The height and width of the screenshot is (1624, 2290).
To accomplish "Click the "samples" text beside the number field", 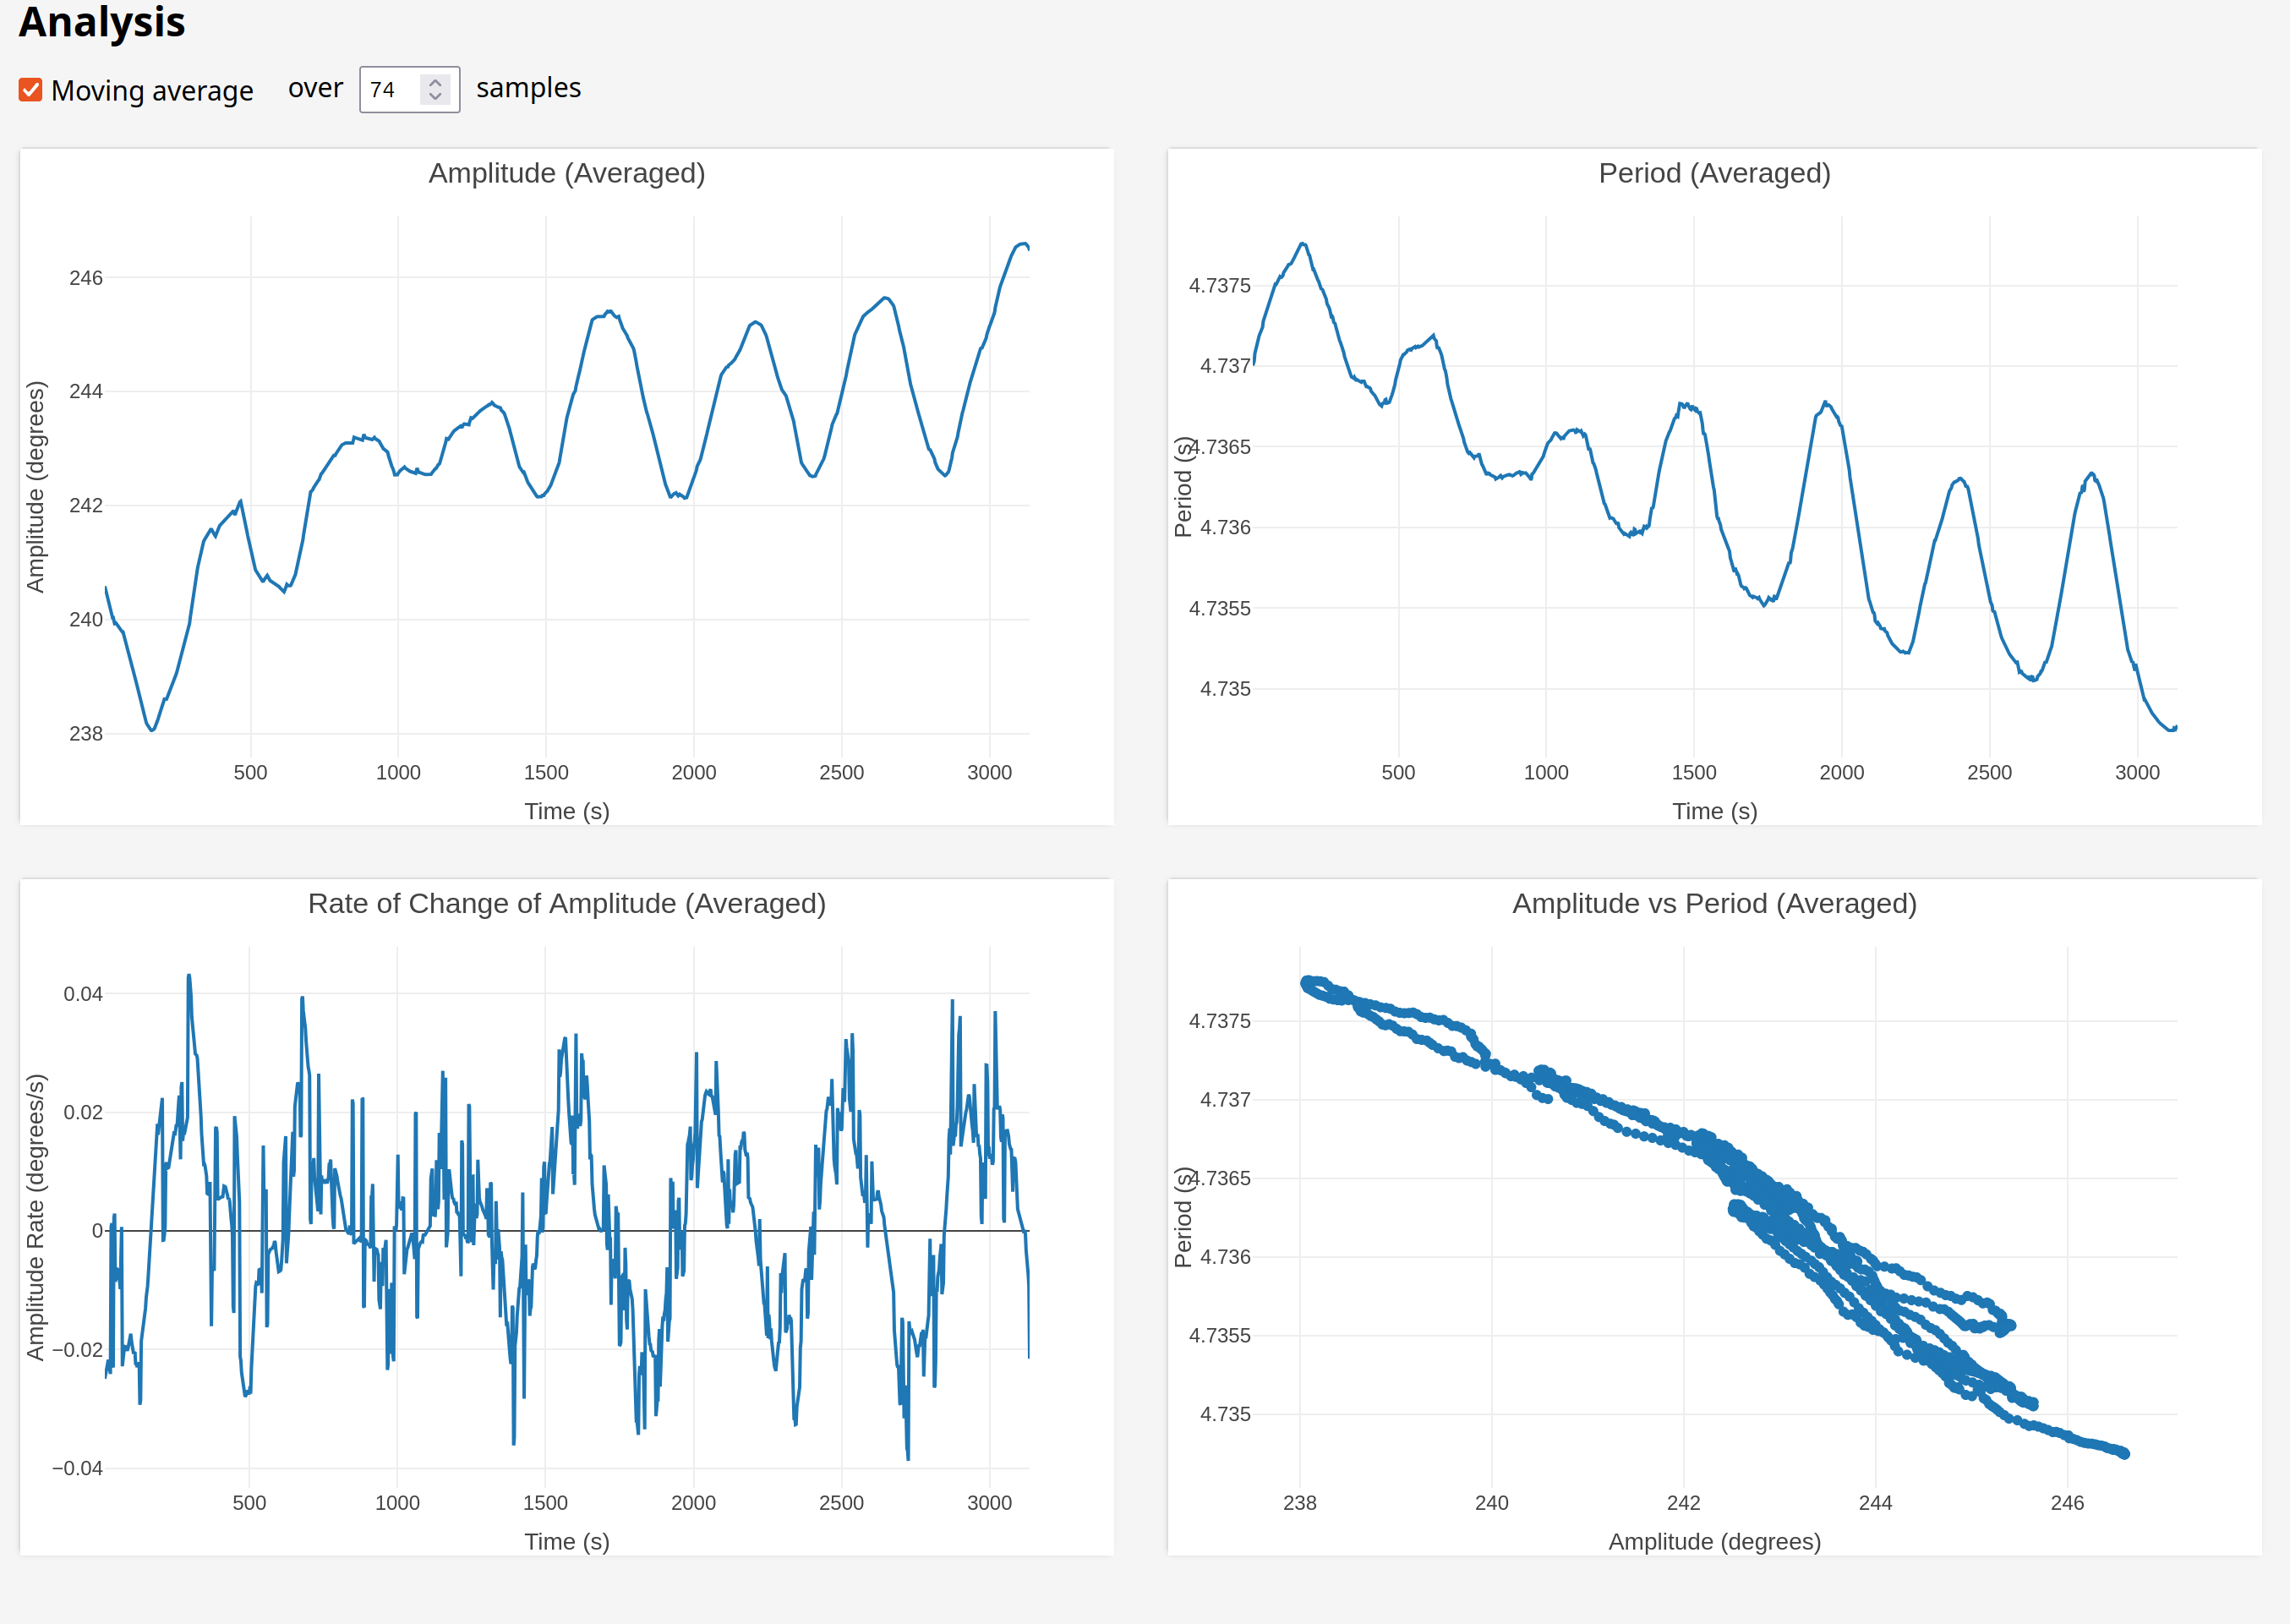I will [528, 88].
